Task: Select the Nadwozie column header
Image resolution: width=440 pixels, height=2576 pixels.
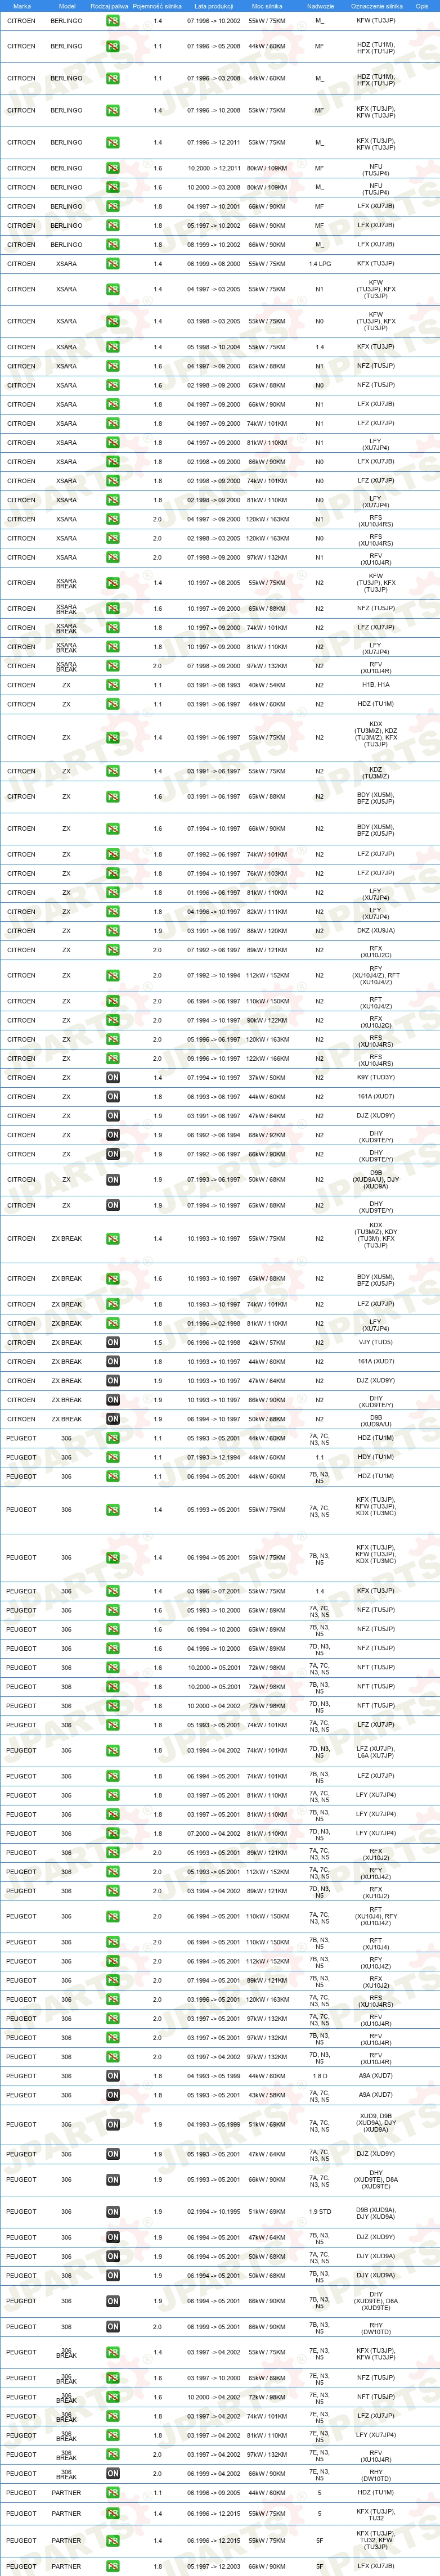Action: click(320, 6)
